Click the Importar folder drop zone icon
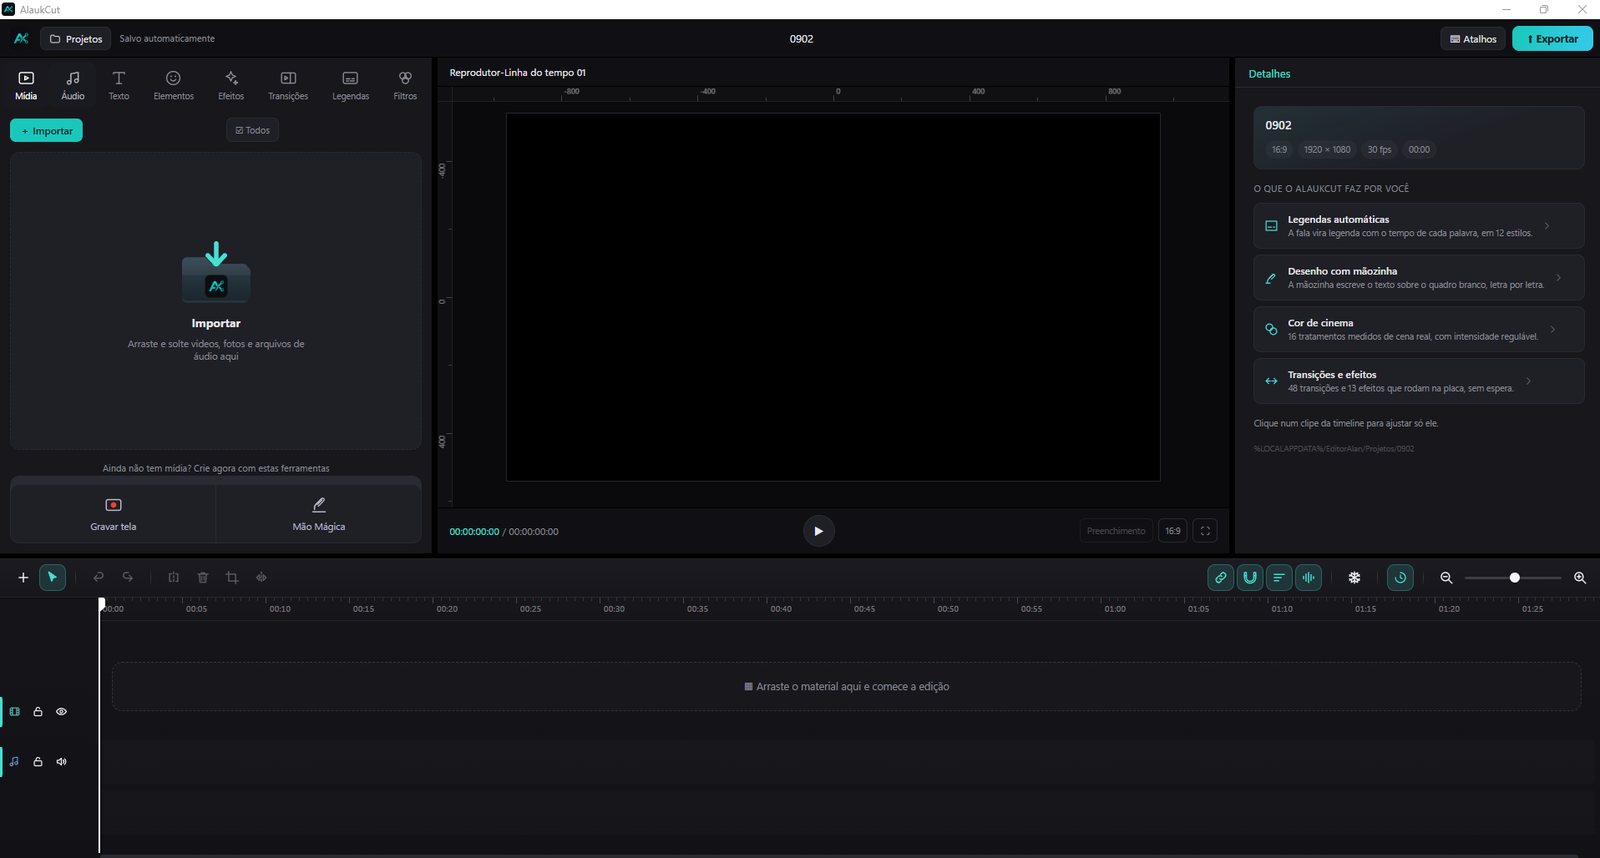This screenshot has width=1600, height=858. point(216,273)
